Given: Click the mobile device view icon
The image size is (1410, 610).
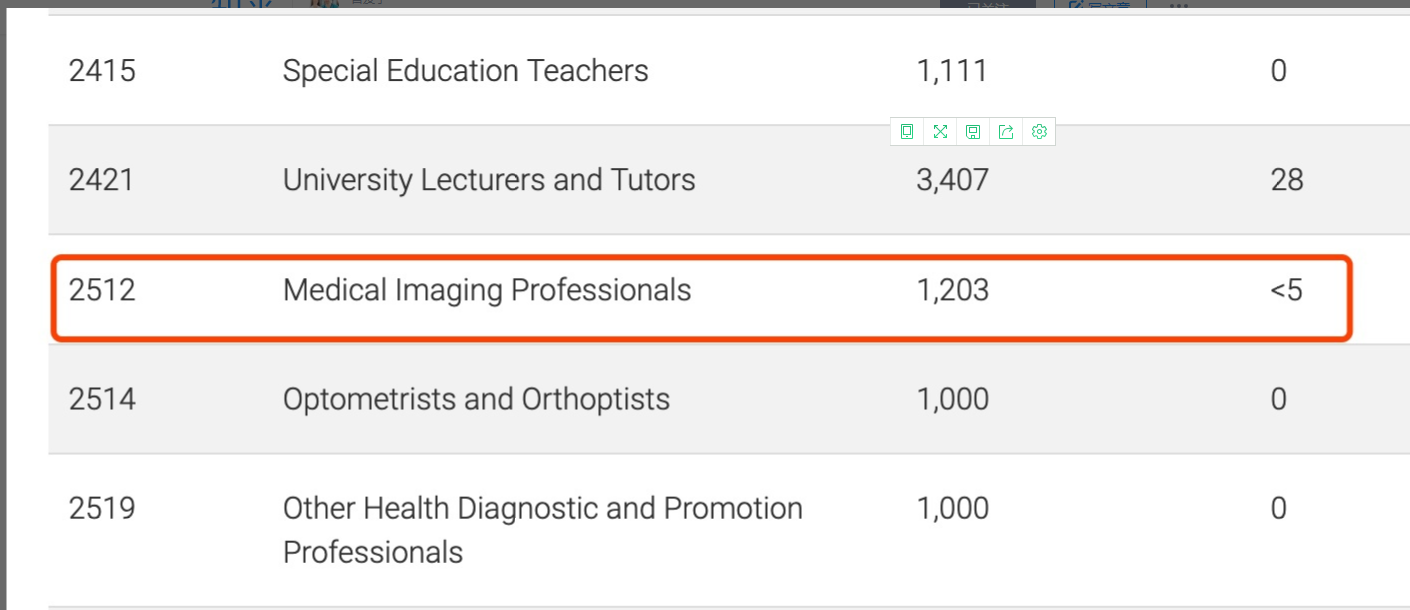Looking at the screenshot, I should click(x=907, y=132).
